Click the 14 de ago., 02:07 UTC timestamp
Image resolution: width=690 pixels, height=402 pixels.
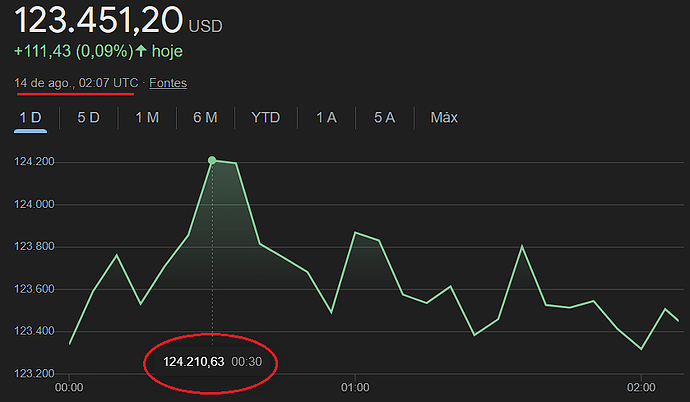76,83
